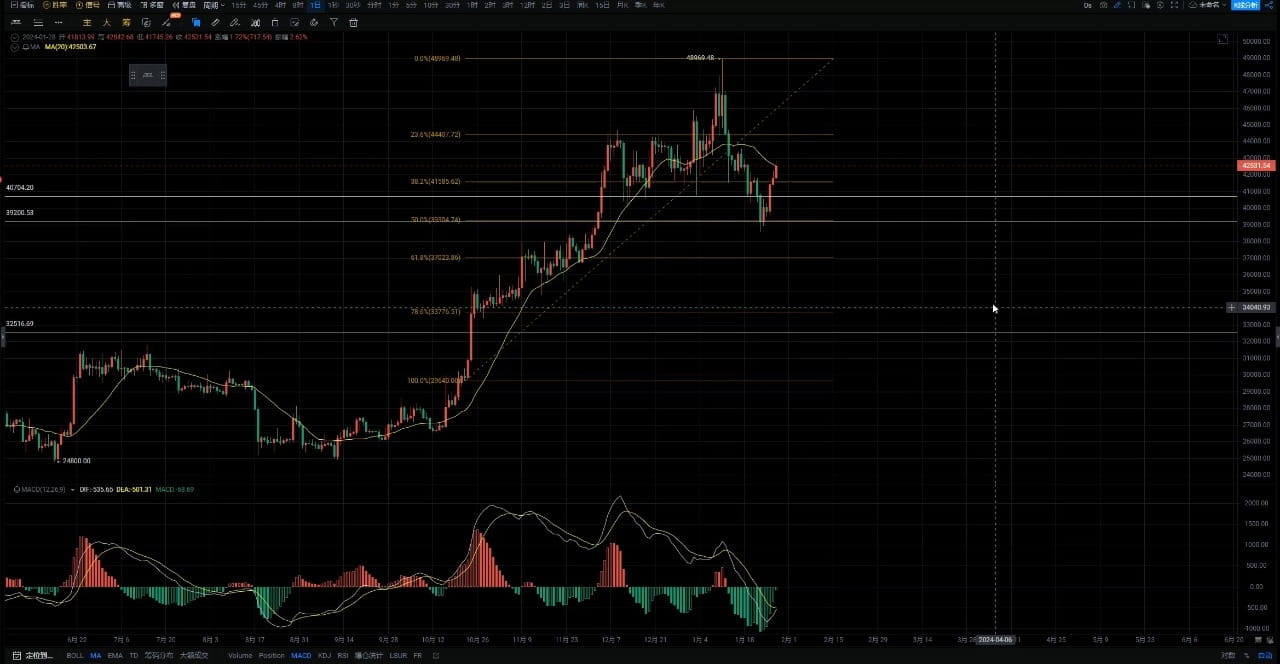Click the fullscreen icon in top right toolbar
Screen dimensions: 1280x664
pos(1174,5)
